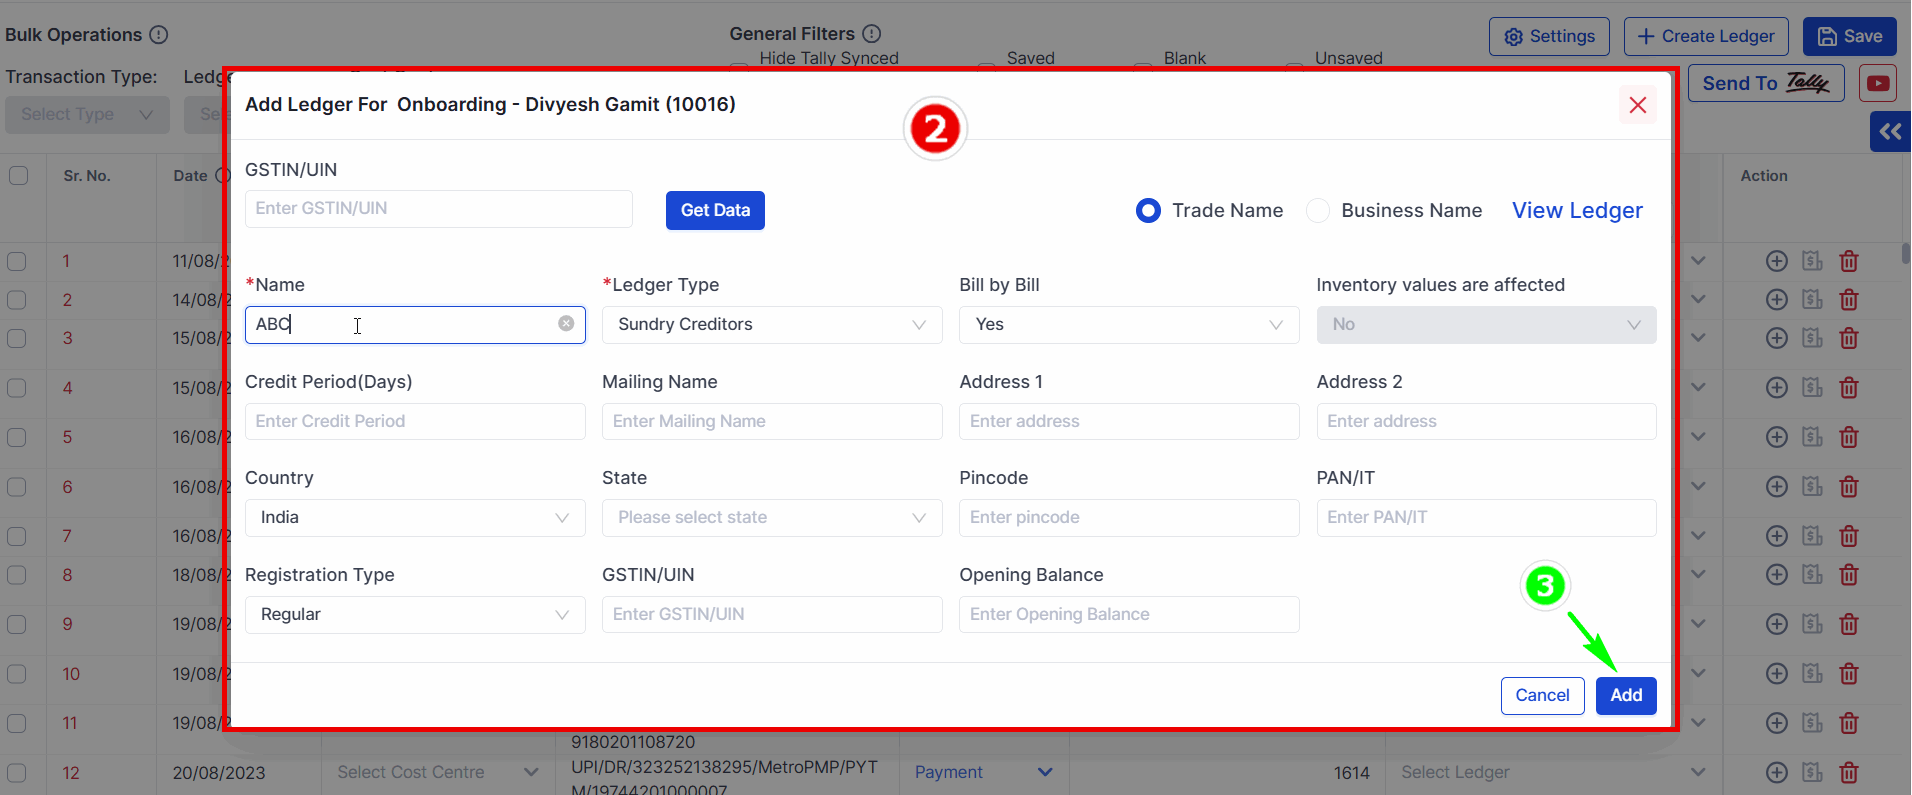The image size is (1912, 795).
Task: Open Select Ledger dropdown in row 12
Action: click(1553, 772)
